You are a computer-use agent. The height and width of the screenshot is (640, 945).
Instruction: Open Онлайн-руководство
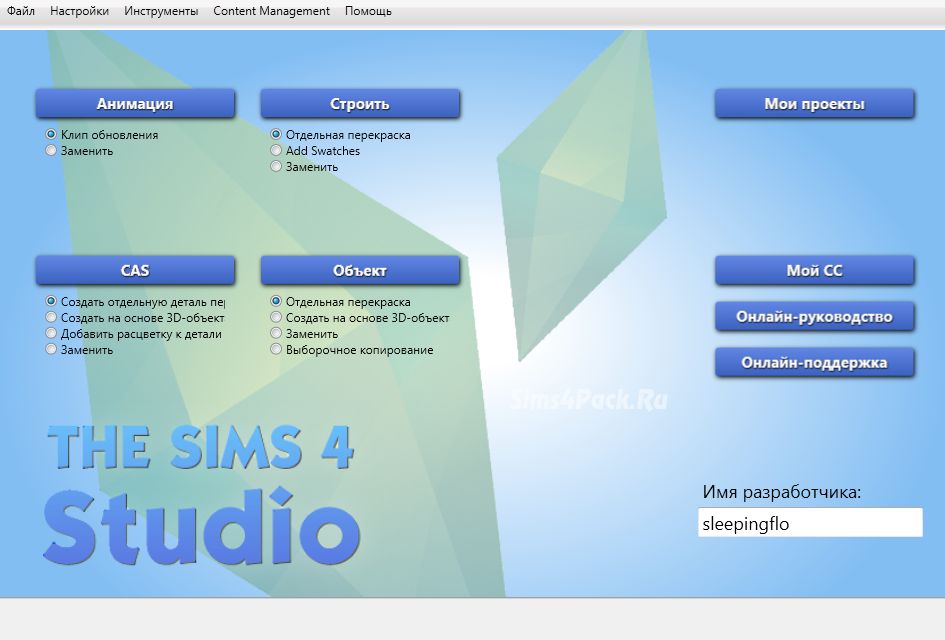814,316
